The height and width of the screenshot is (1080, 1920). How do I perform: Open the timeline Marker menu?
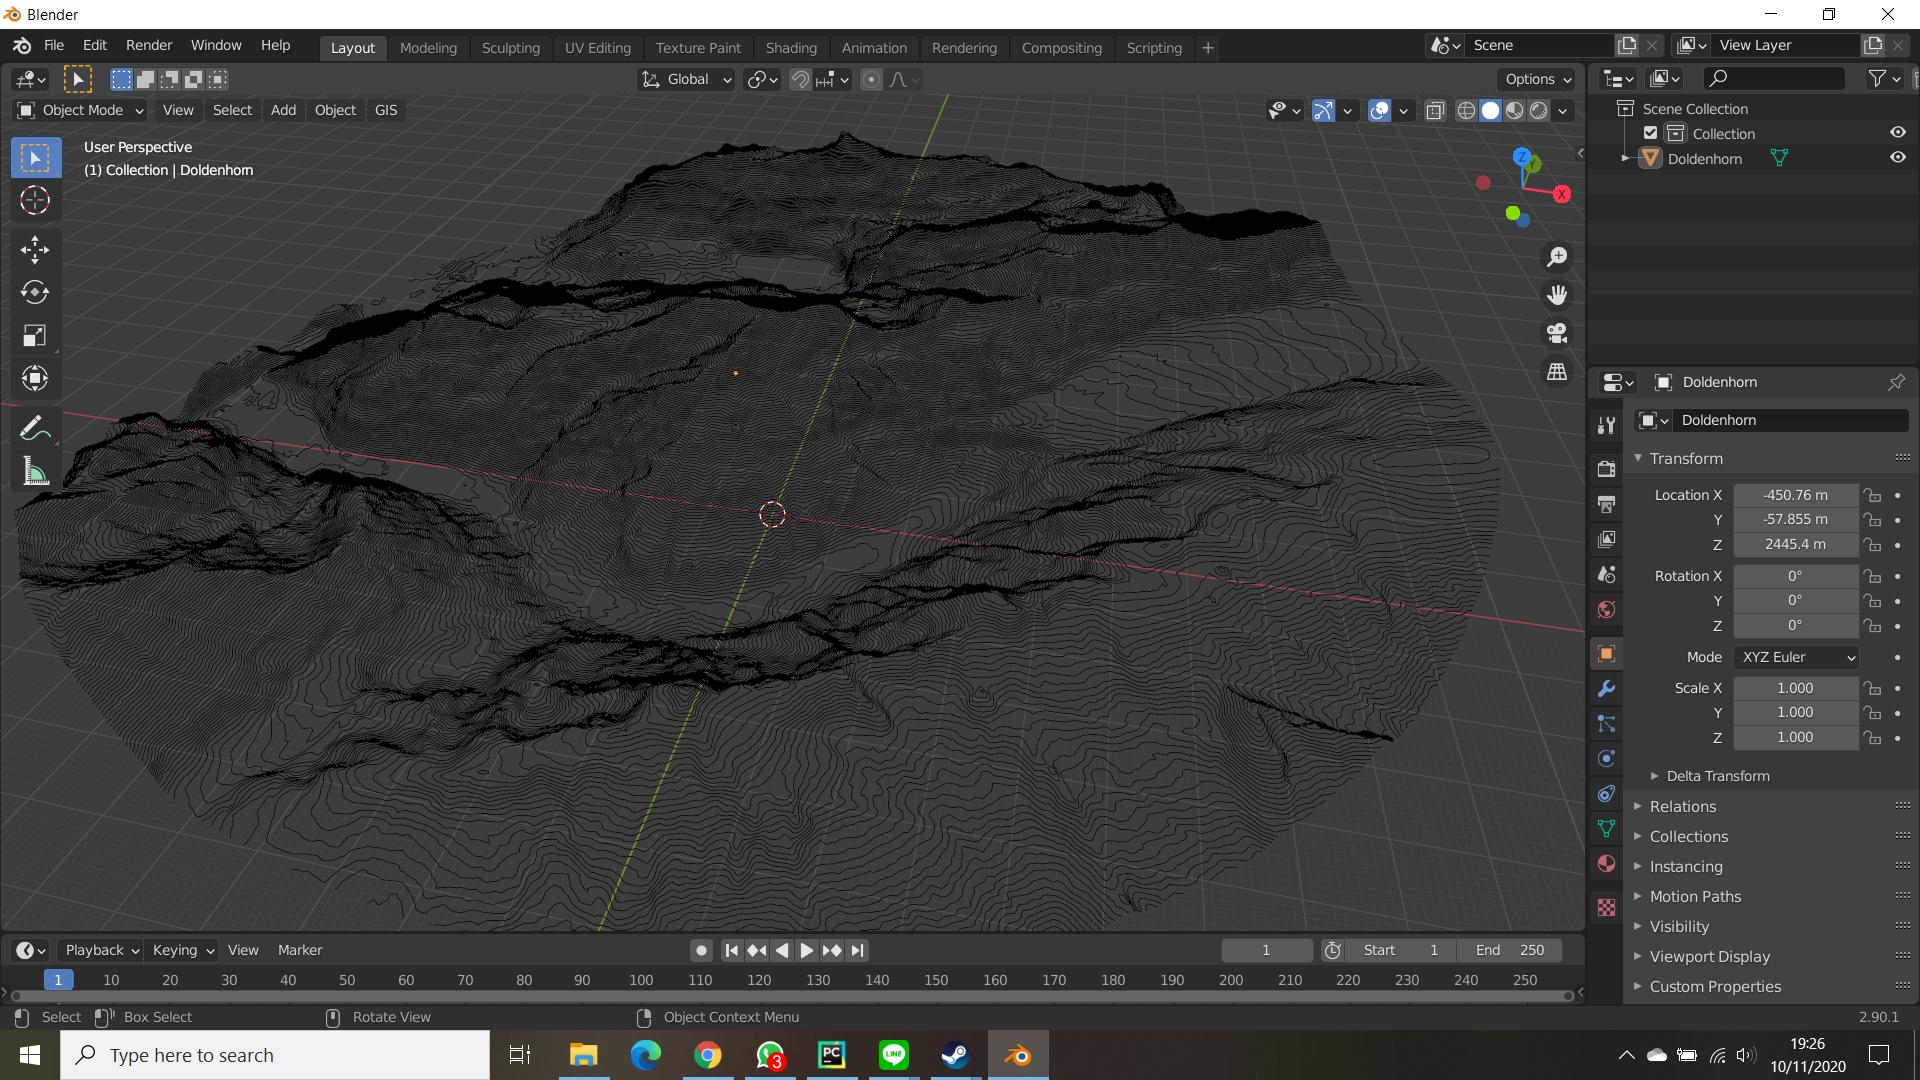click(x=300, y=950)
